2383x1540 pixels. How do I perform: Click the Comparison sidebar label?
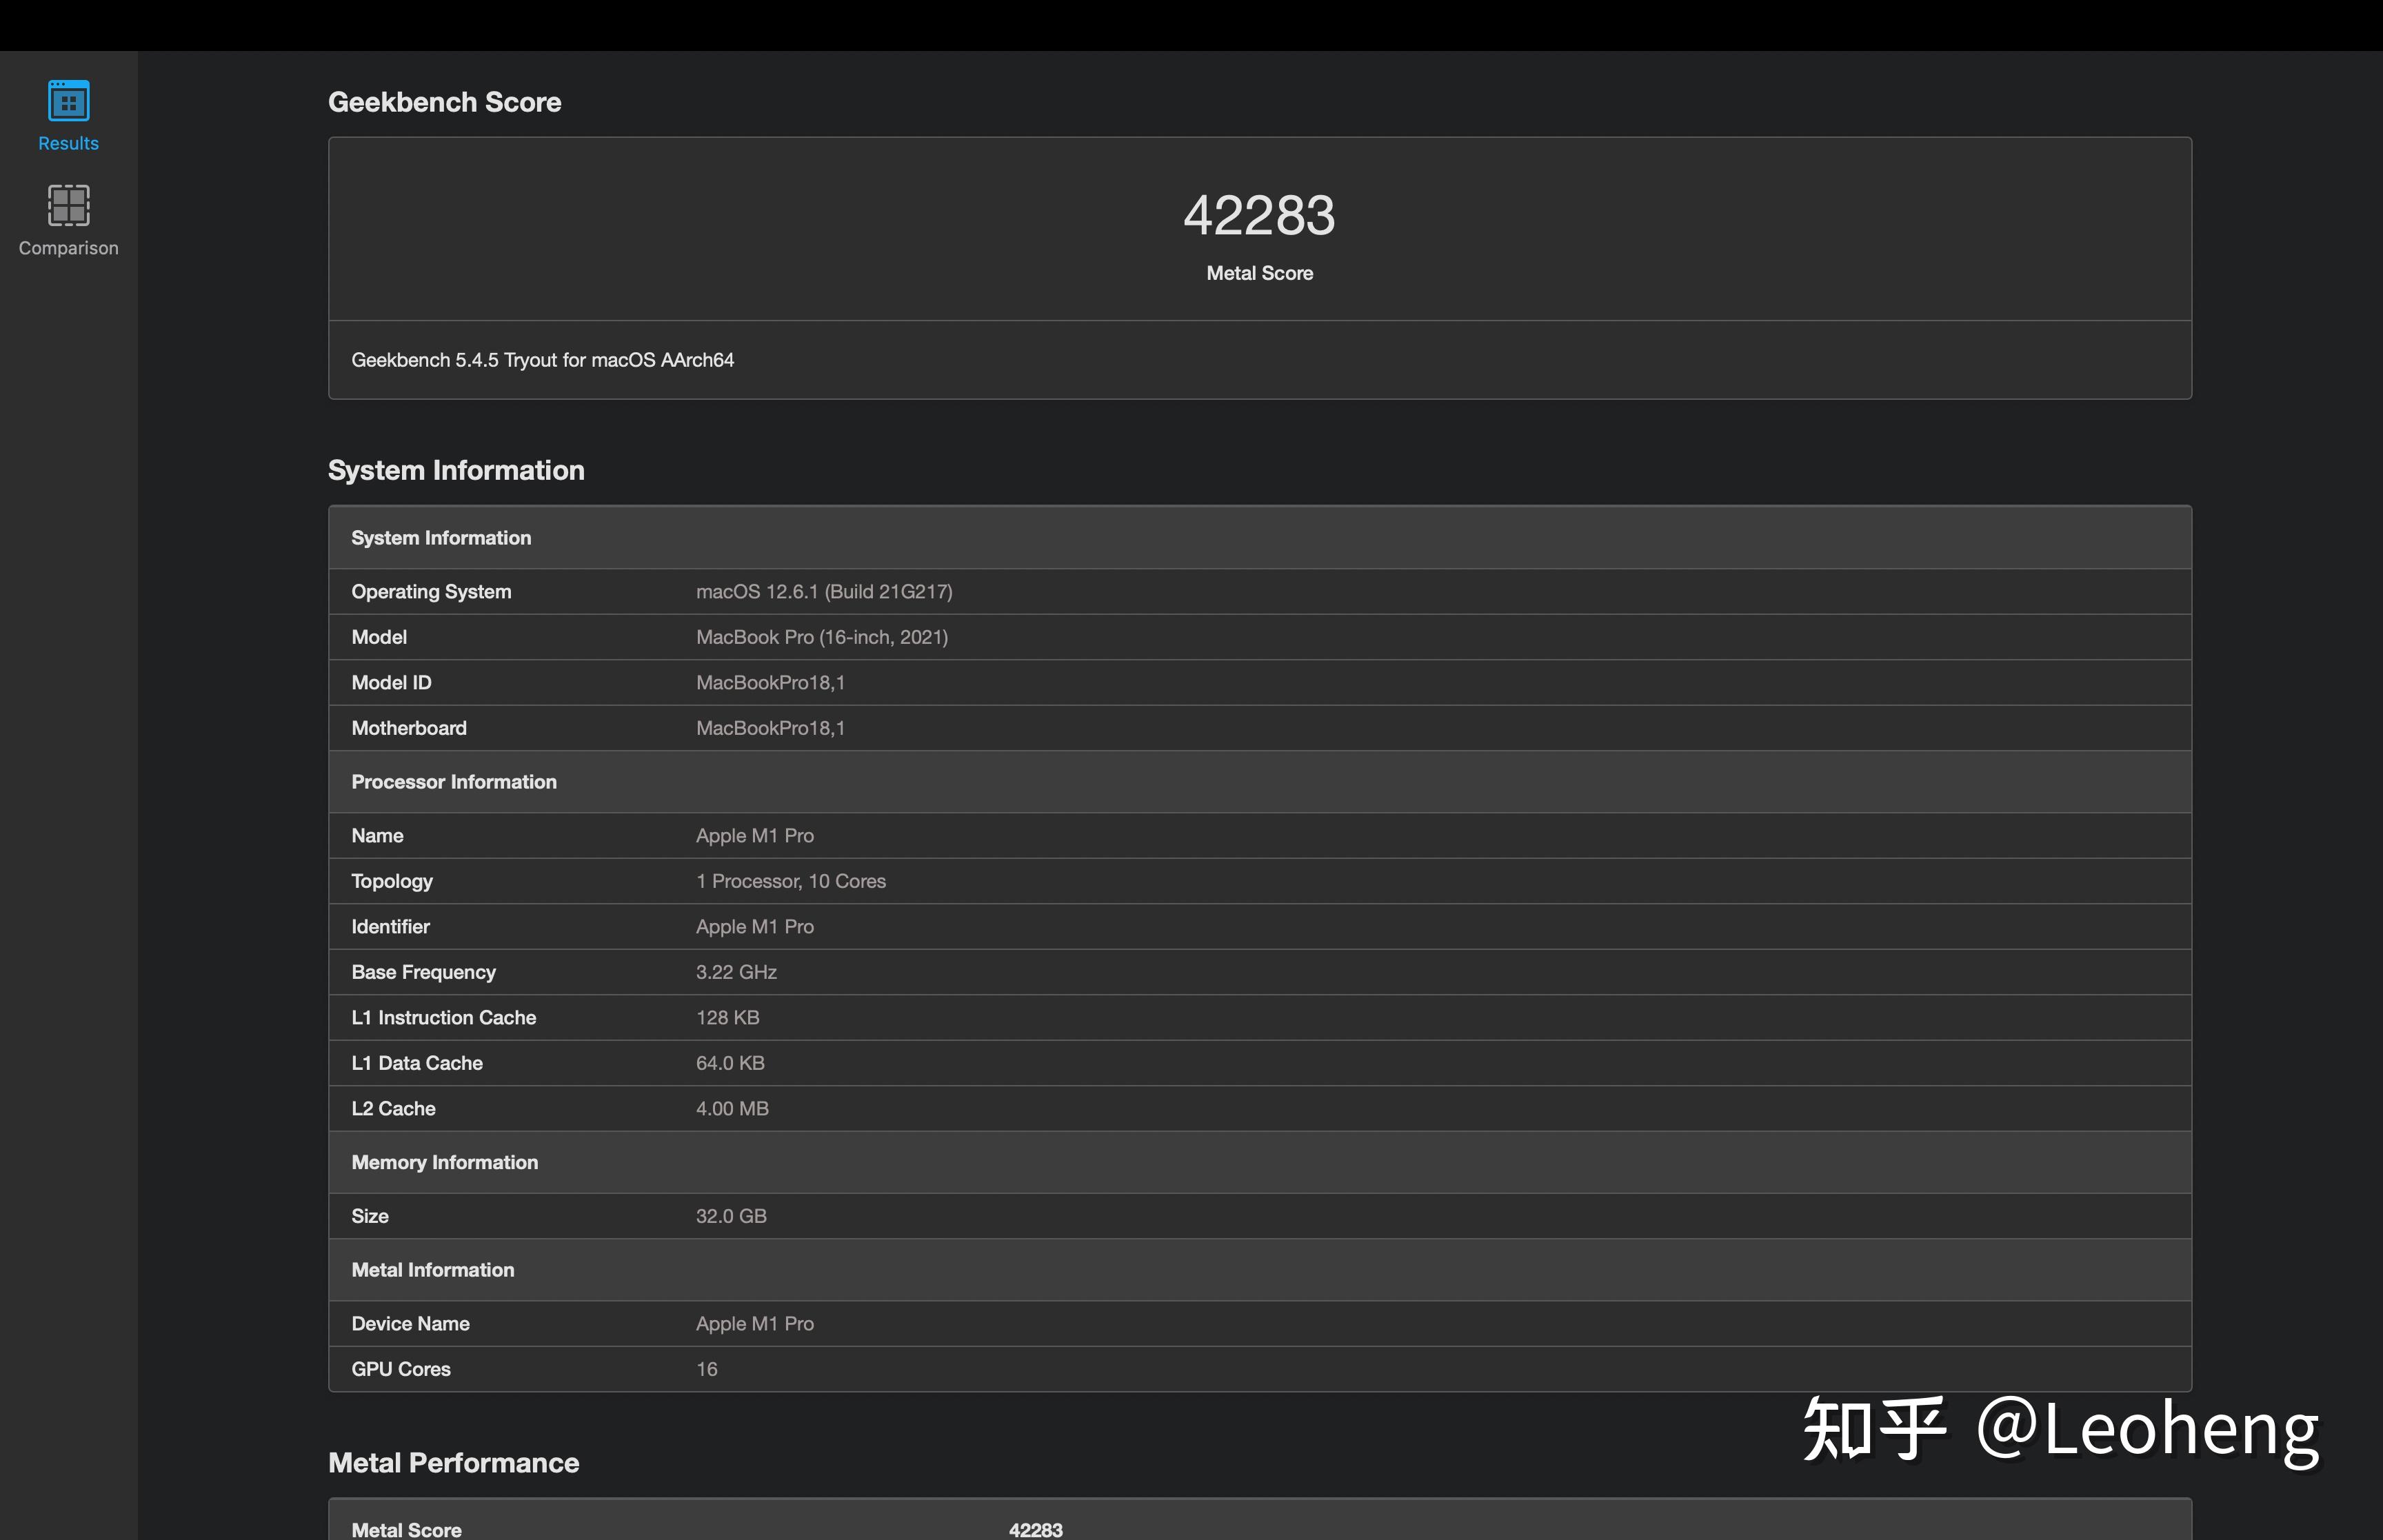pyautogui.click(x=68, y=248)
